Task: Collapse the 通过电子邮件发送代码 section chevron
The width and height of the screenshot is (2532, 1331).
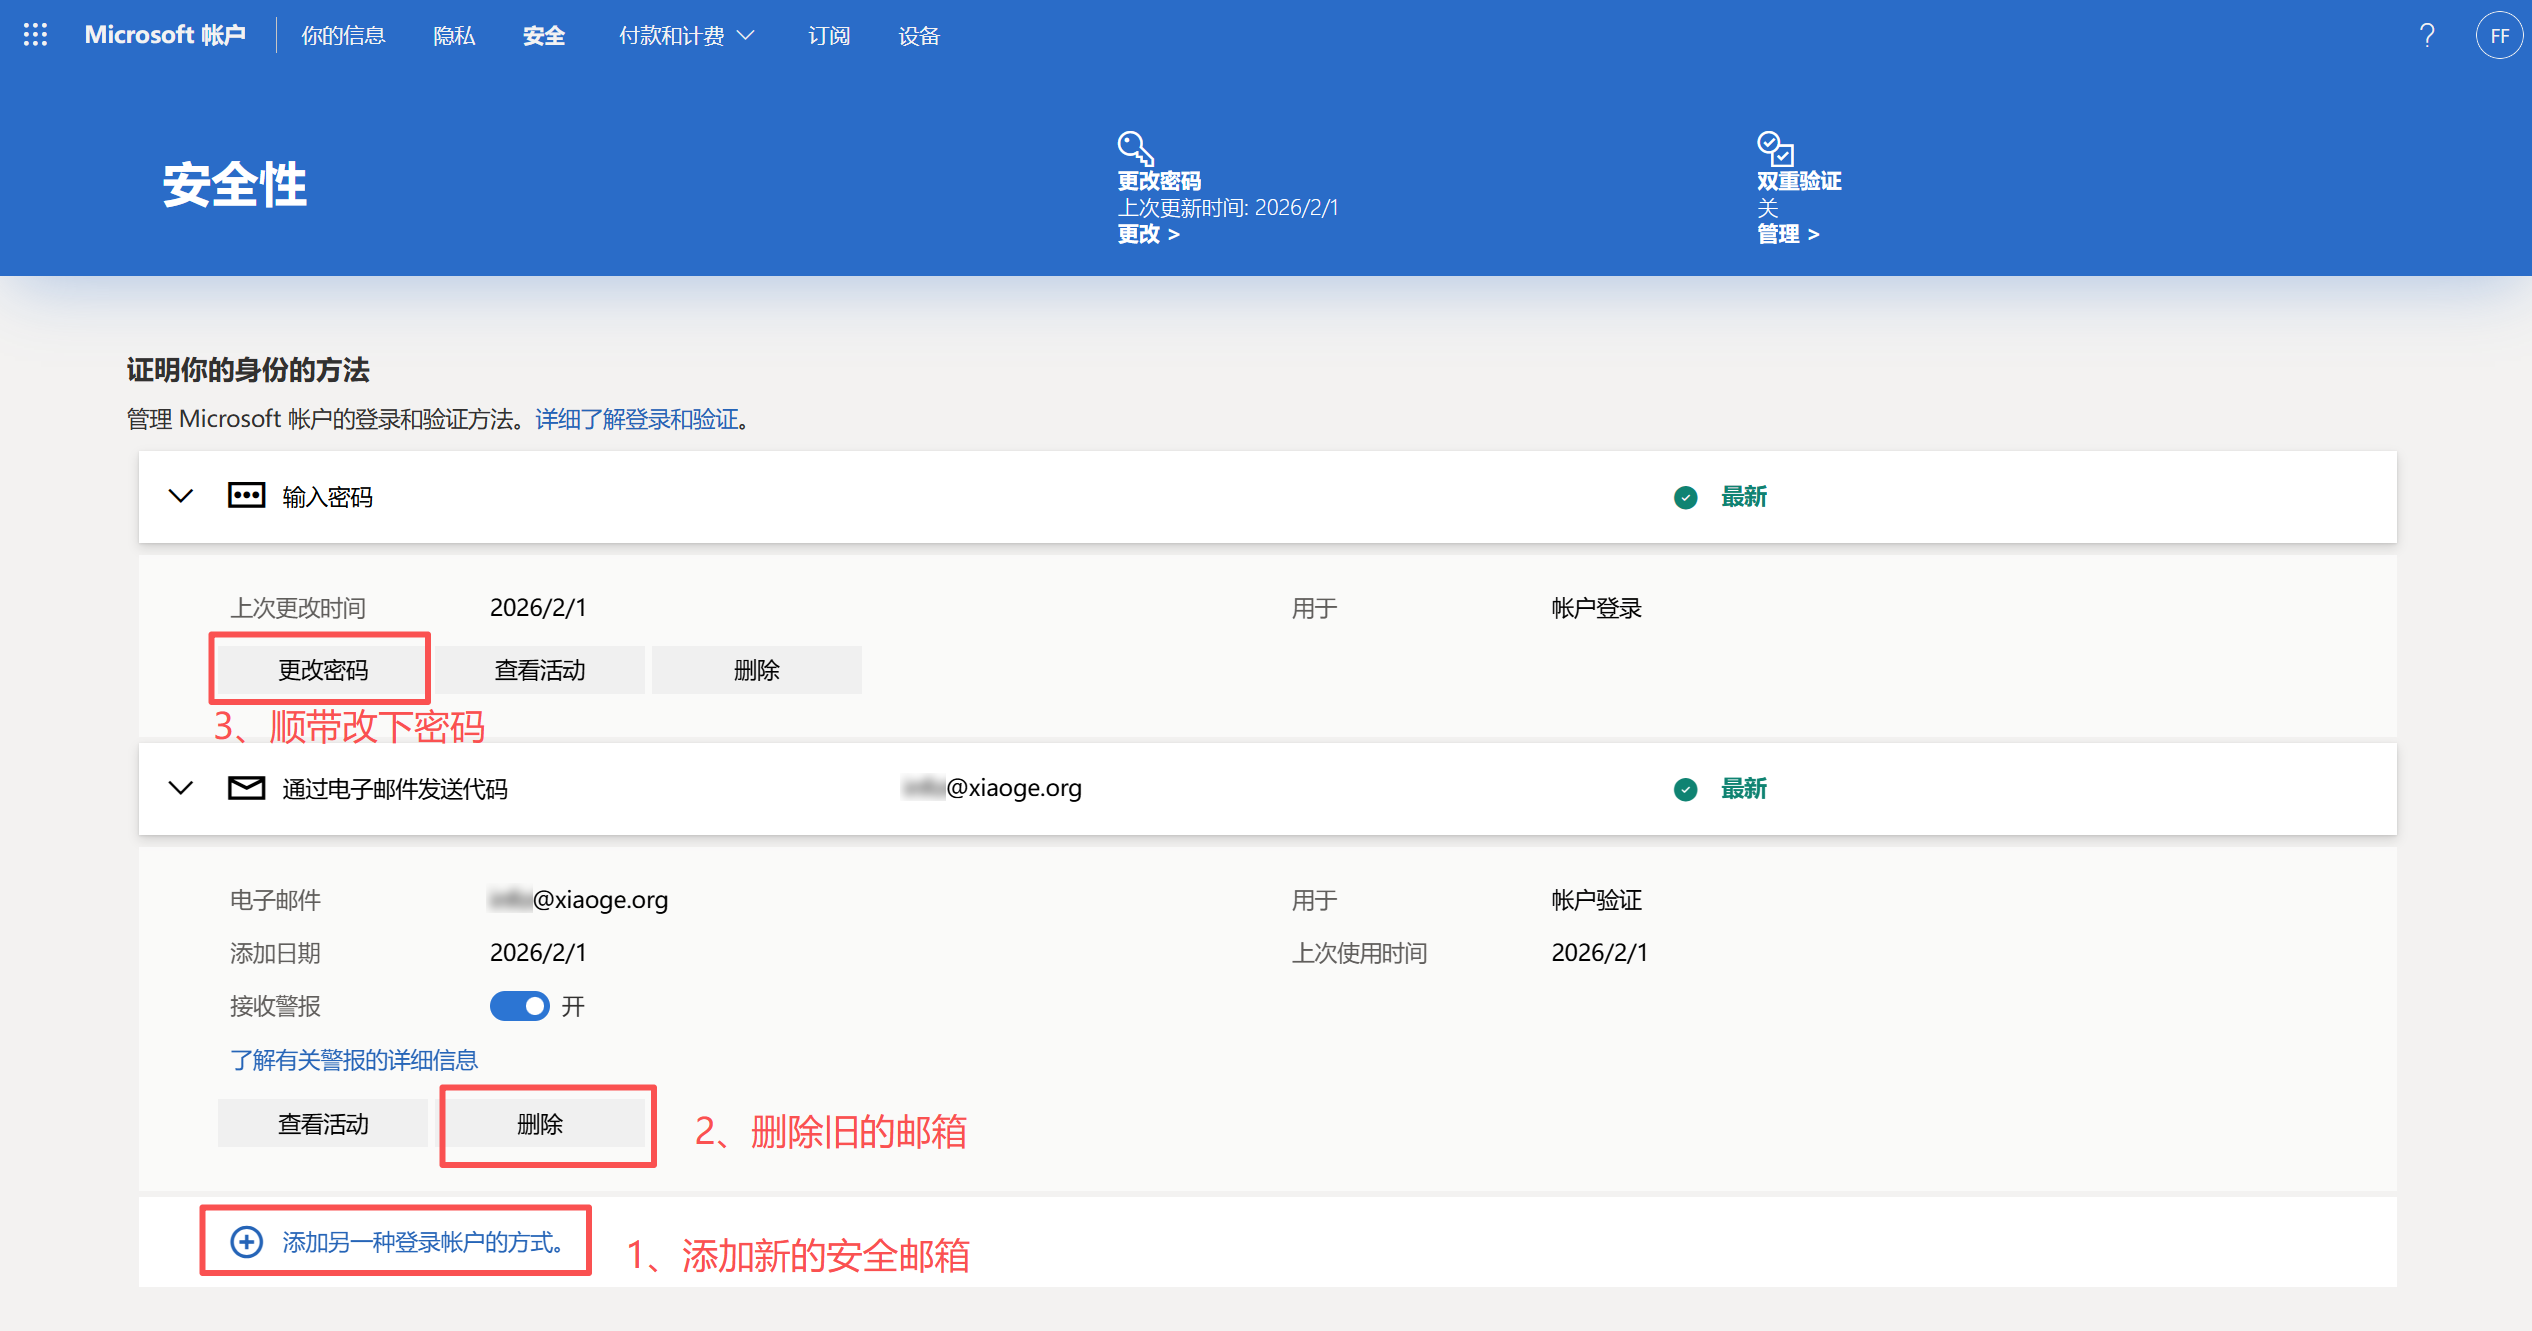Action: click(x=181, y=788)
